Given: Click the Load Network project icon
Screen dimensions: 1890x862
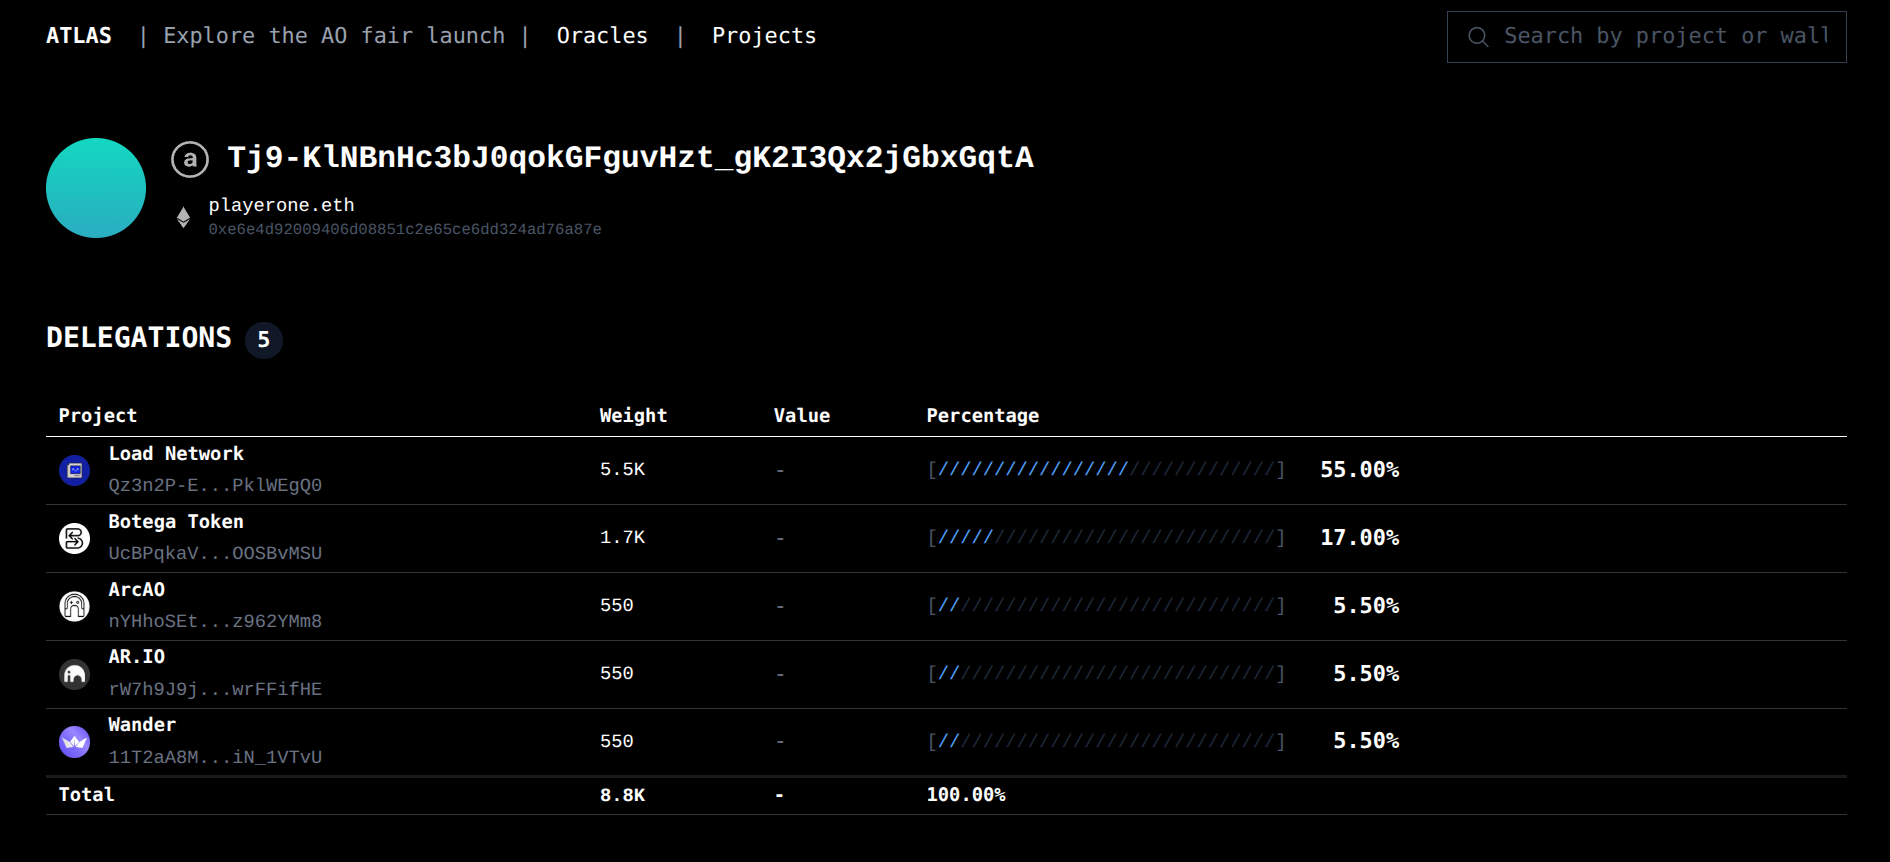Looking at the screenshot, I should pos(75,470).
